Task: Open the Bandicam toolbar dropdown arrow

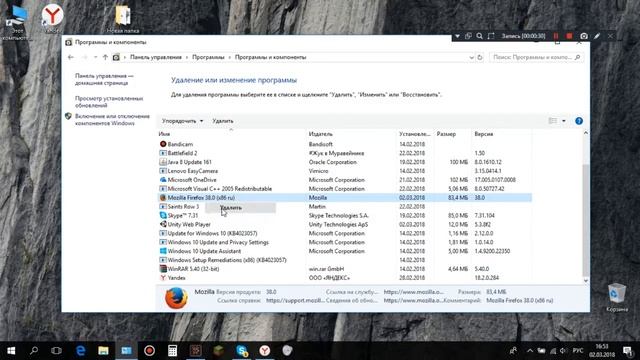Action: [458, 36]
